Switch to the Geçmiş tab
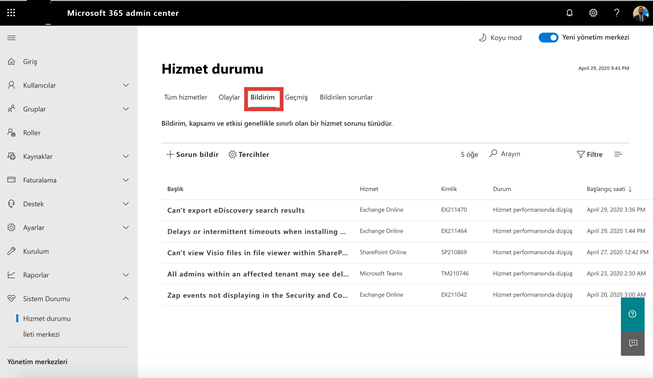The width and height of the screenshot is (653, 378). [296, 97]
